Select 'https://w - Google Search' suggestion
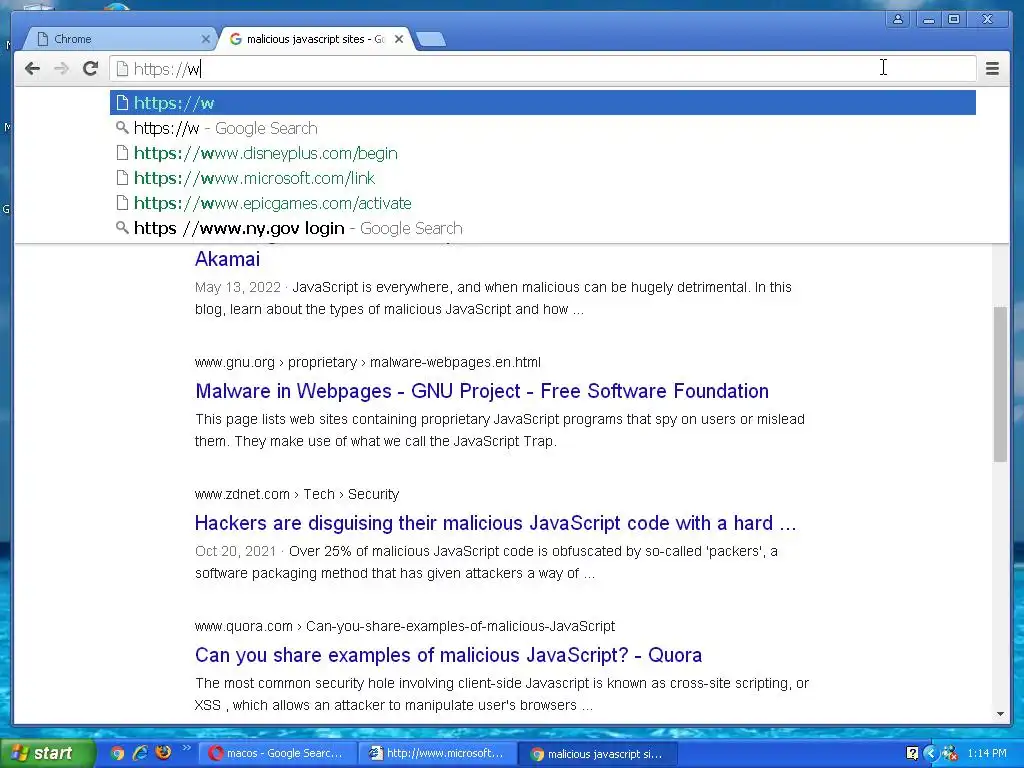 pos(543,128)
